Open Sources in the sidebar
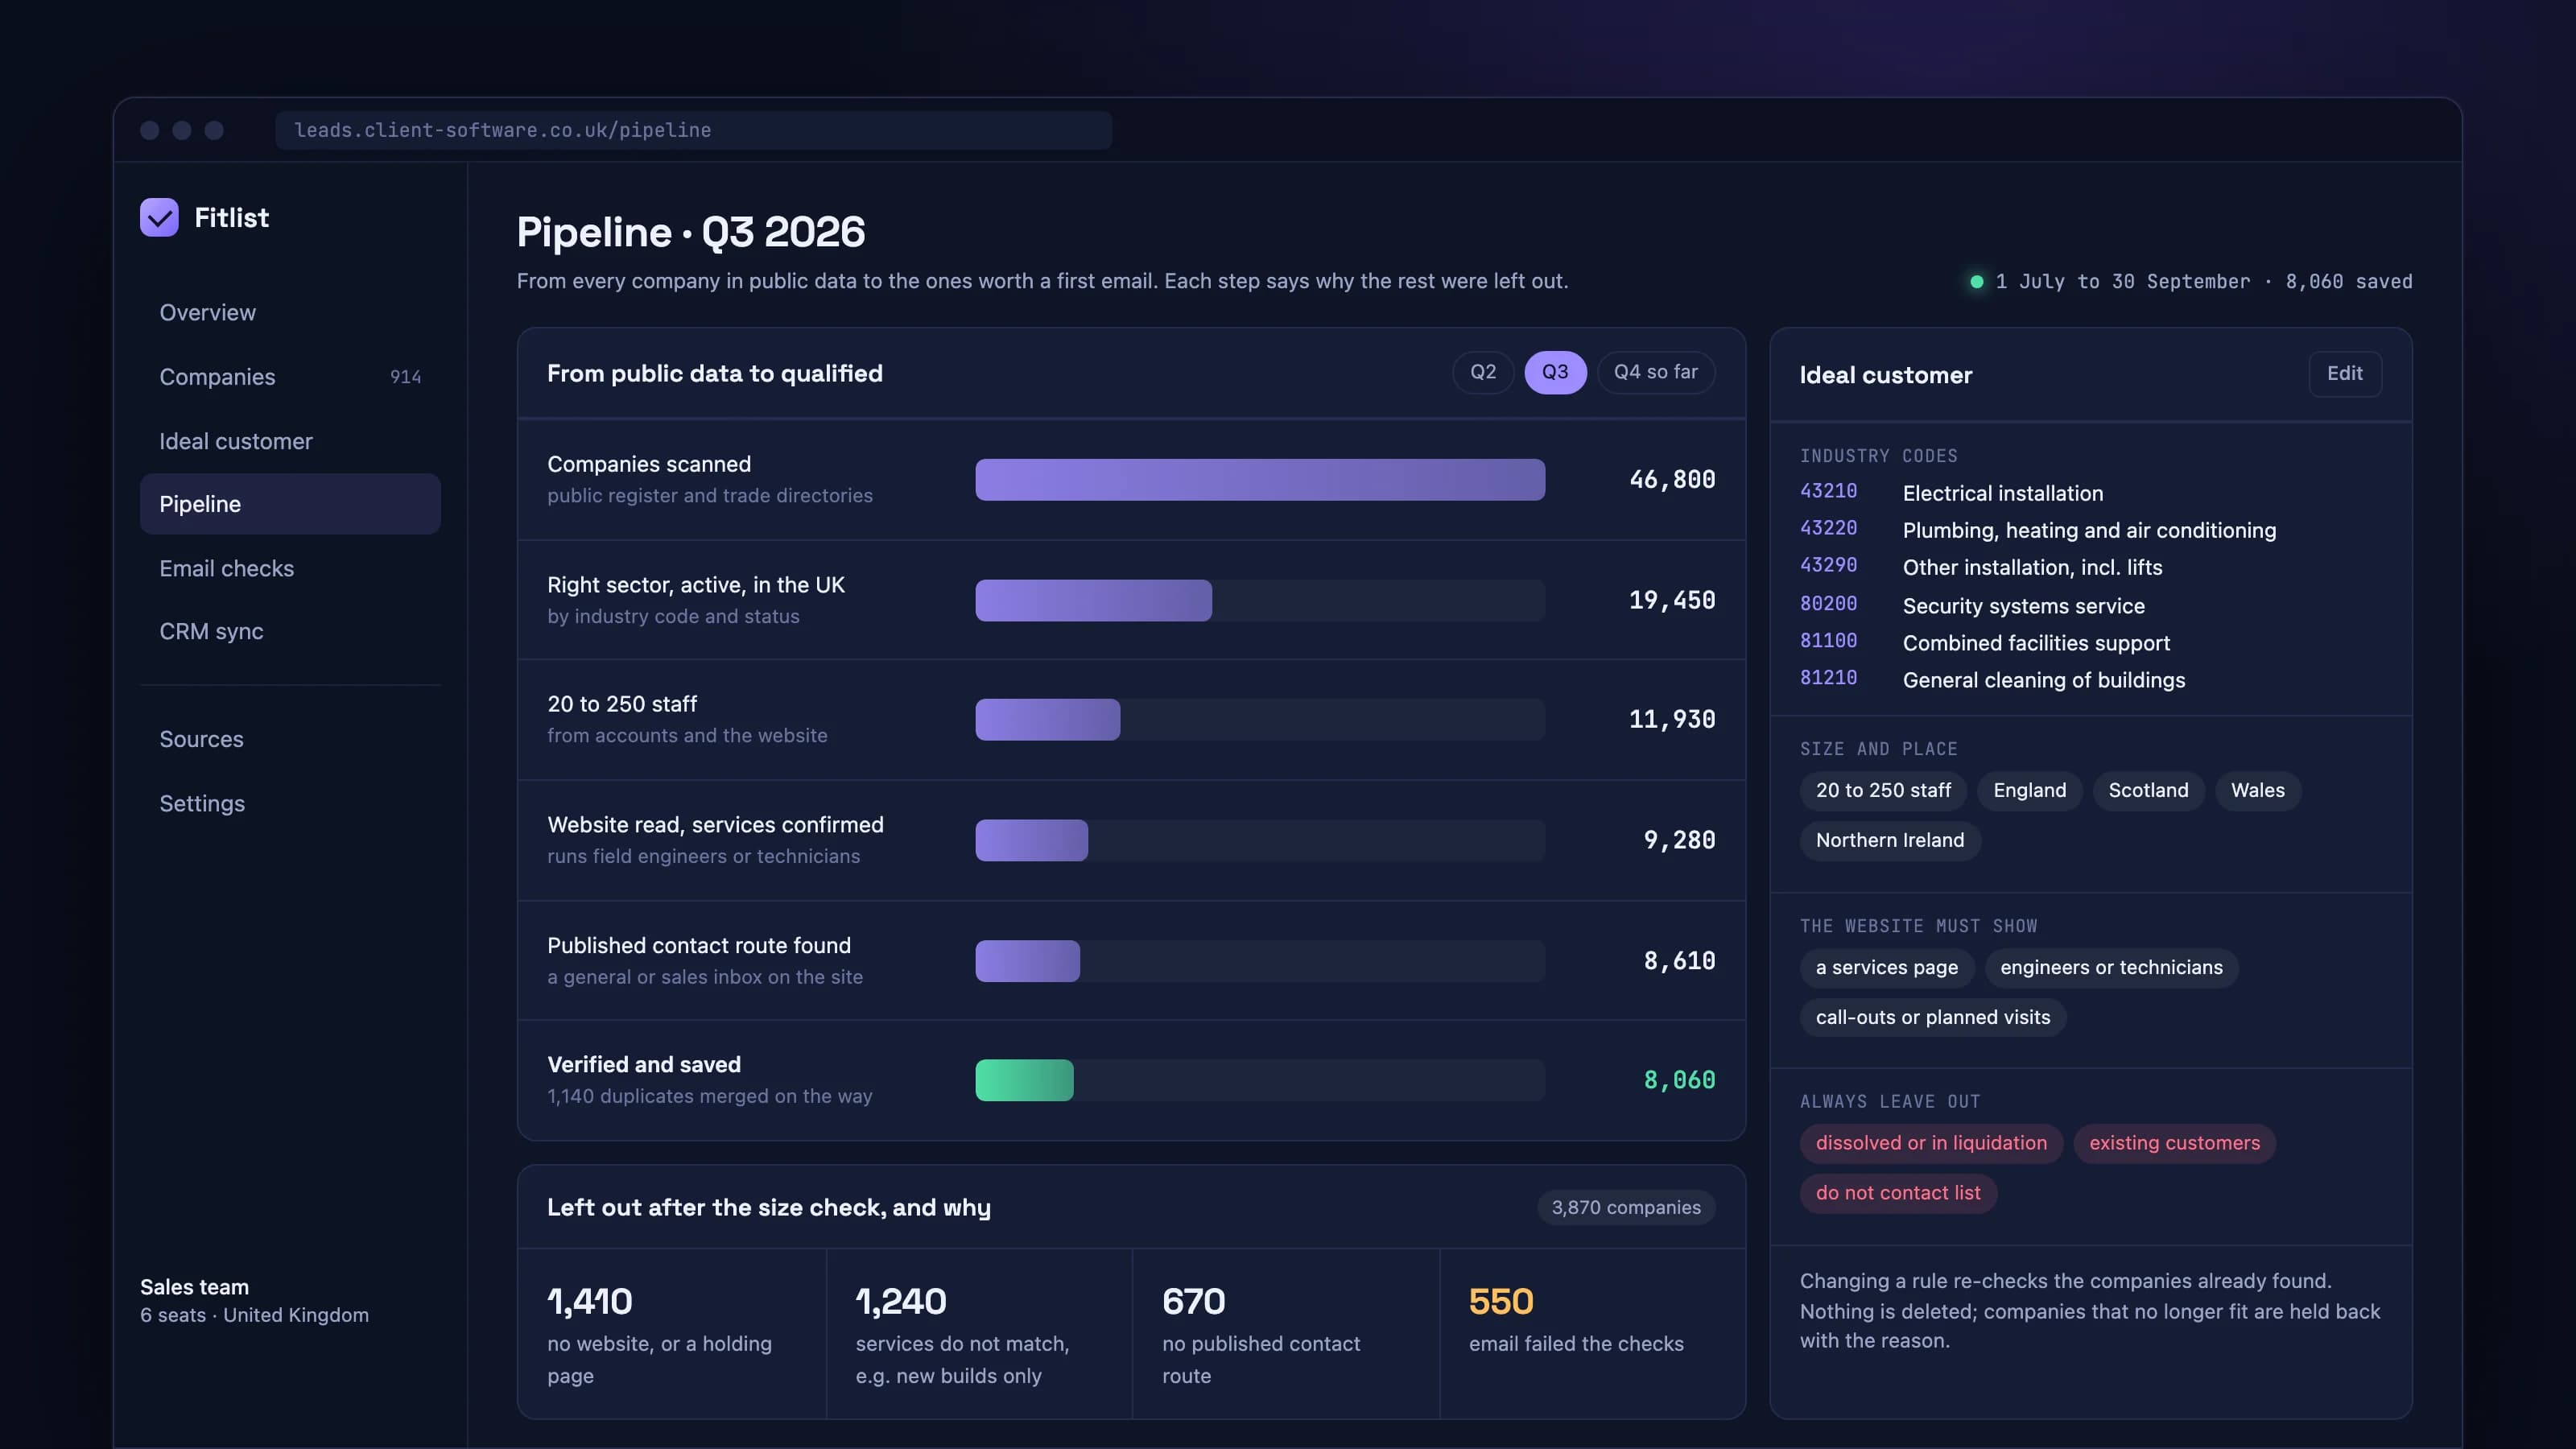 point(290,739)
